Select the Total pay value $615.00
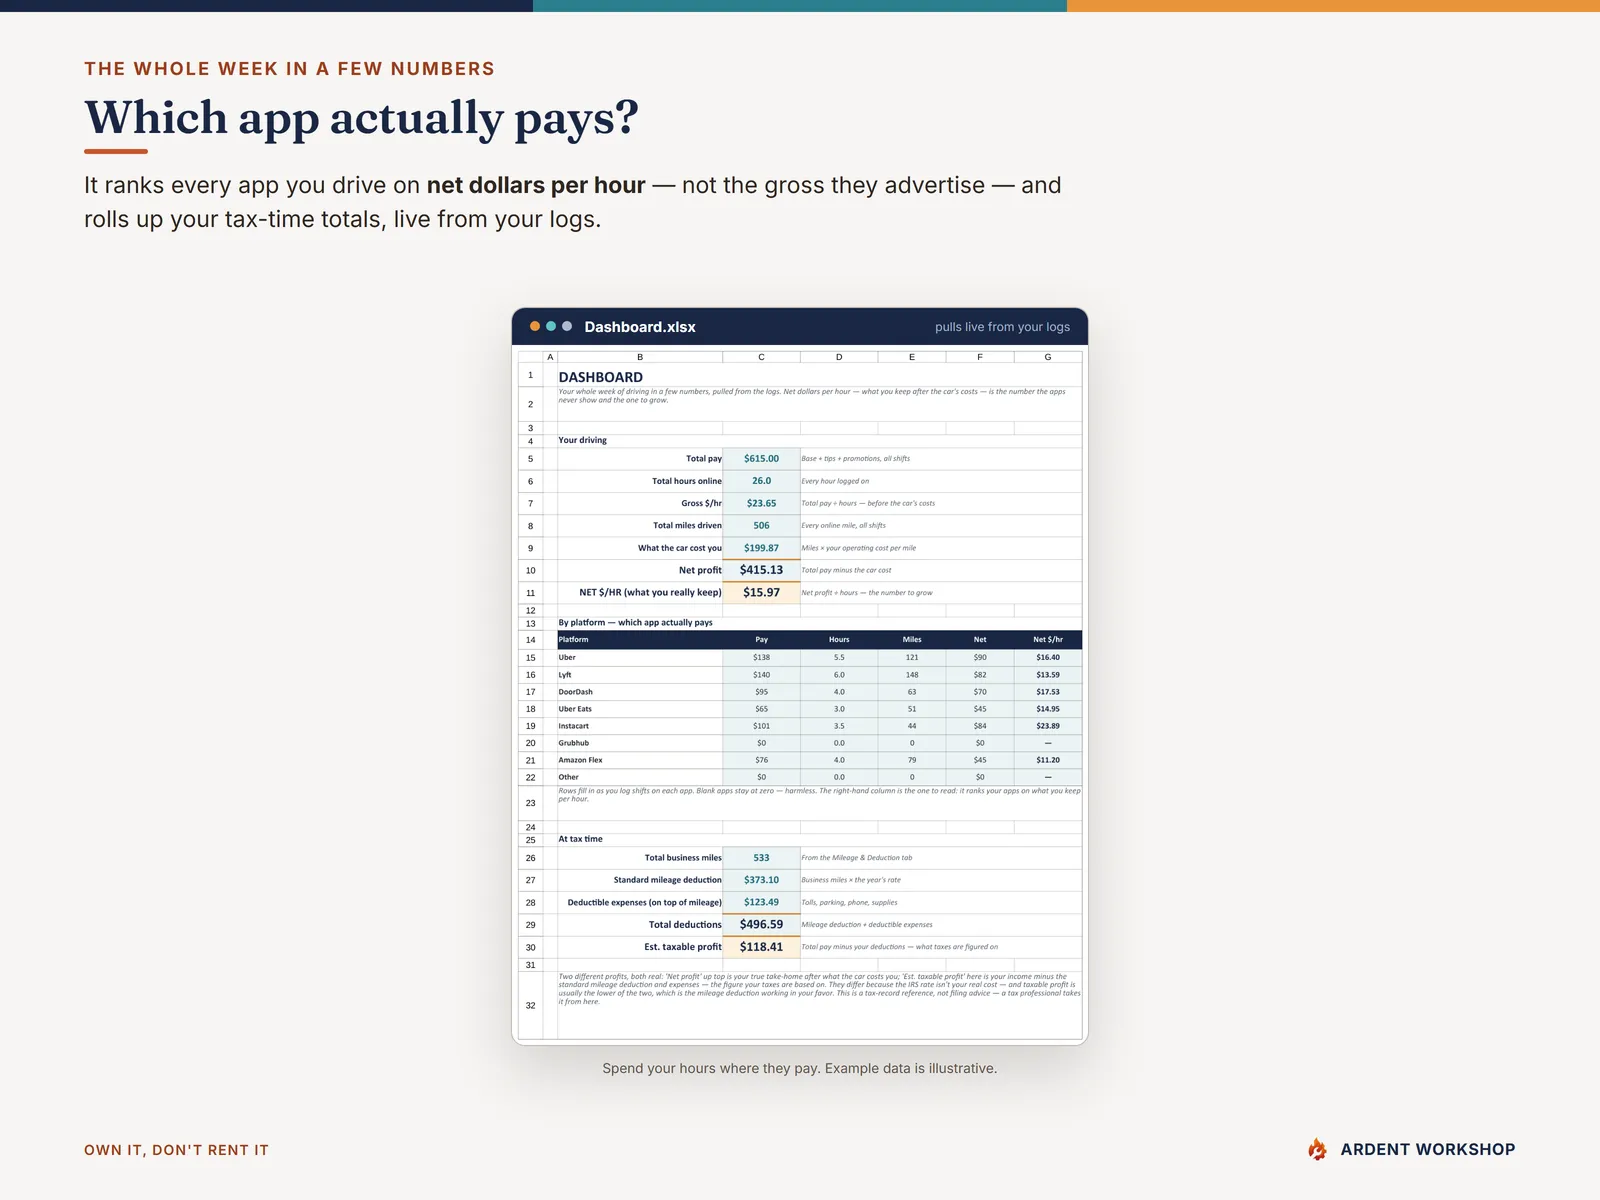 click(761, 459)
